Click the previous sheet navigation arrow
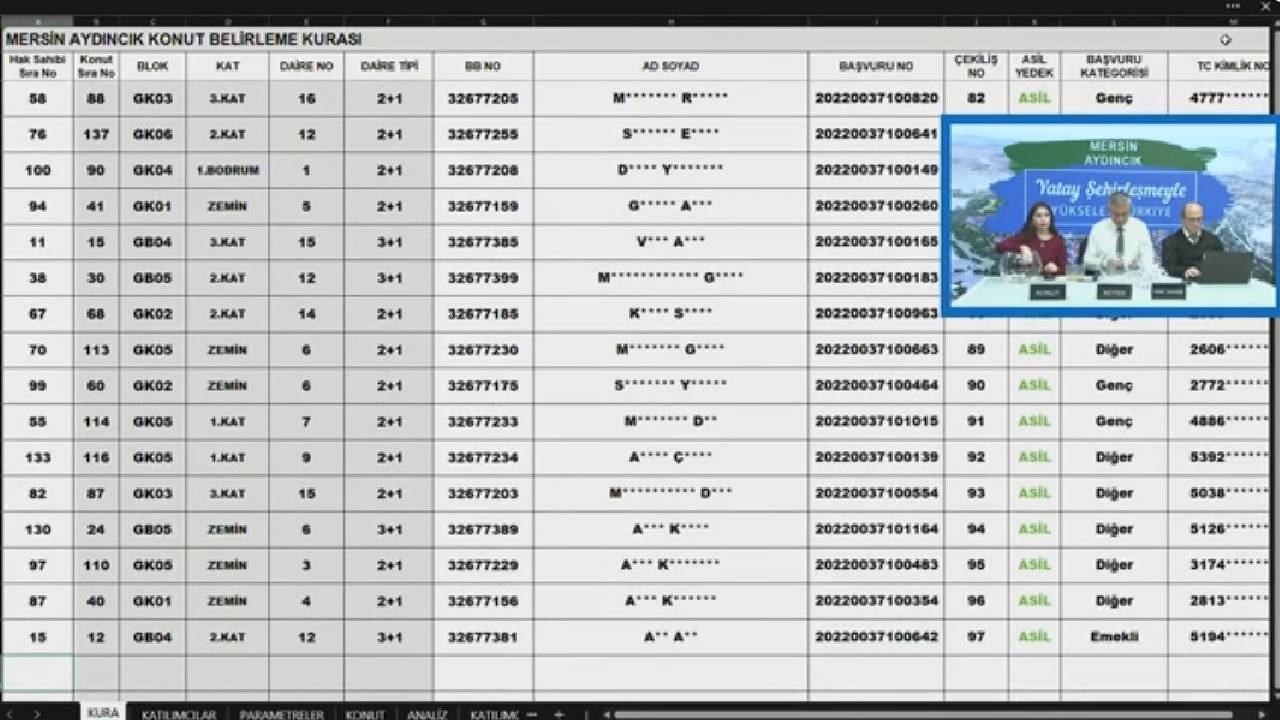1280x720 pixels. 12,714
